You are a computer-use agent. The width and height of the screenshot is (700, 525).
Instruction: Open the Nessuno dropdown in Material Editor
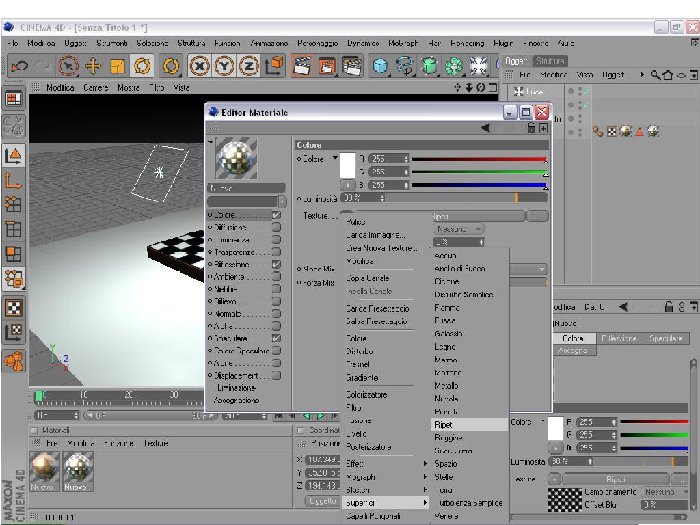[458, 229]
